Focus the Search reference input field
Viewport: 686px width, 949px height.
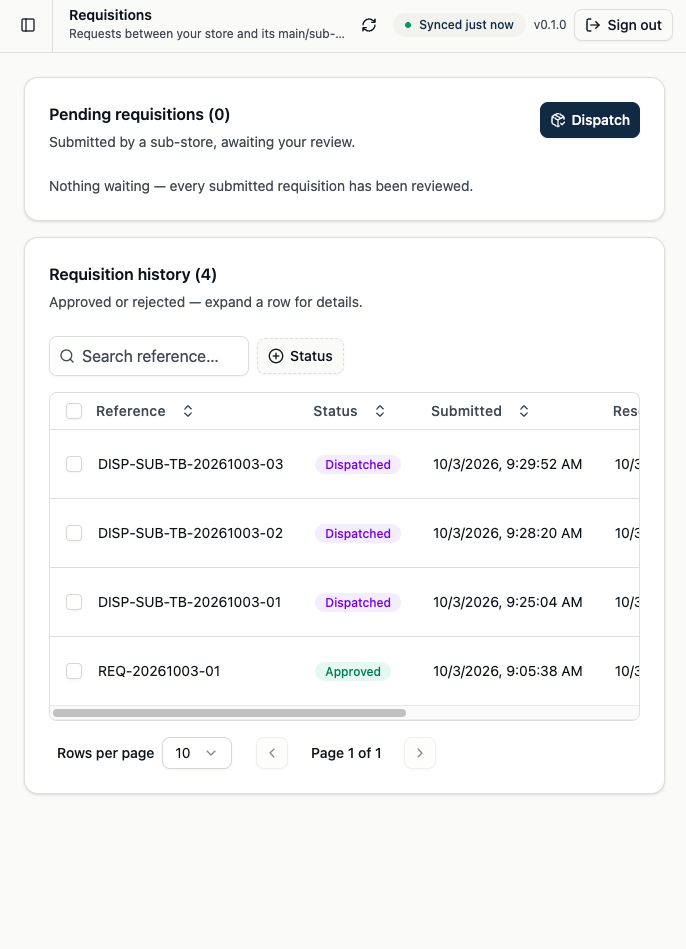coord(149,356)
